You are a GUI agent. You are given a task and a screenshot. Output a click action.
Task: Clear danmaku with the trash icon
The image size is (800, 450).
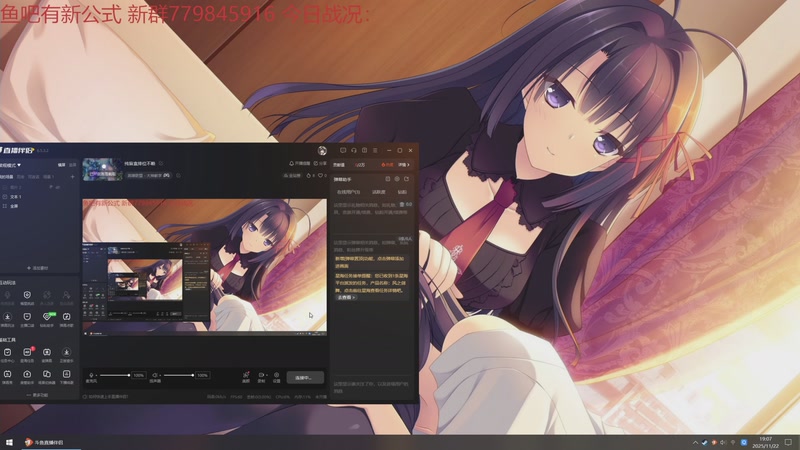tap(402, 205)
